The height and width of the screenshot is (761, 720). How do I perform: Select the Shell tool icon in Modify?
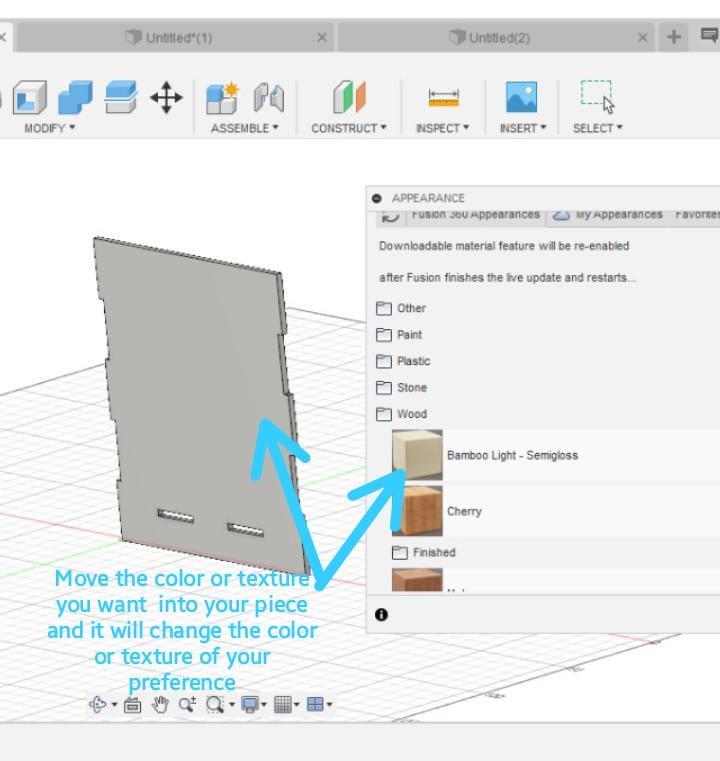(x=30, y=97)
